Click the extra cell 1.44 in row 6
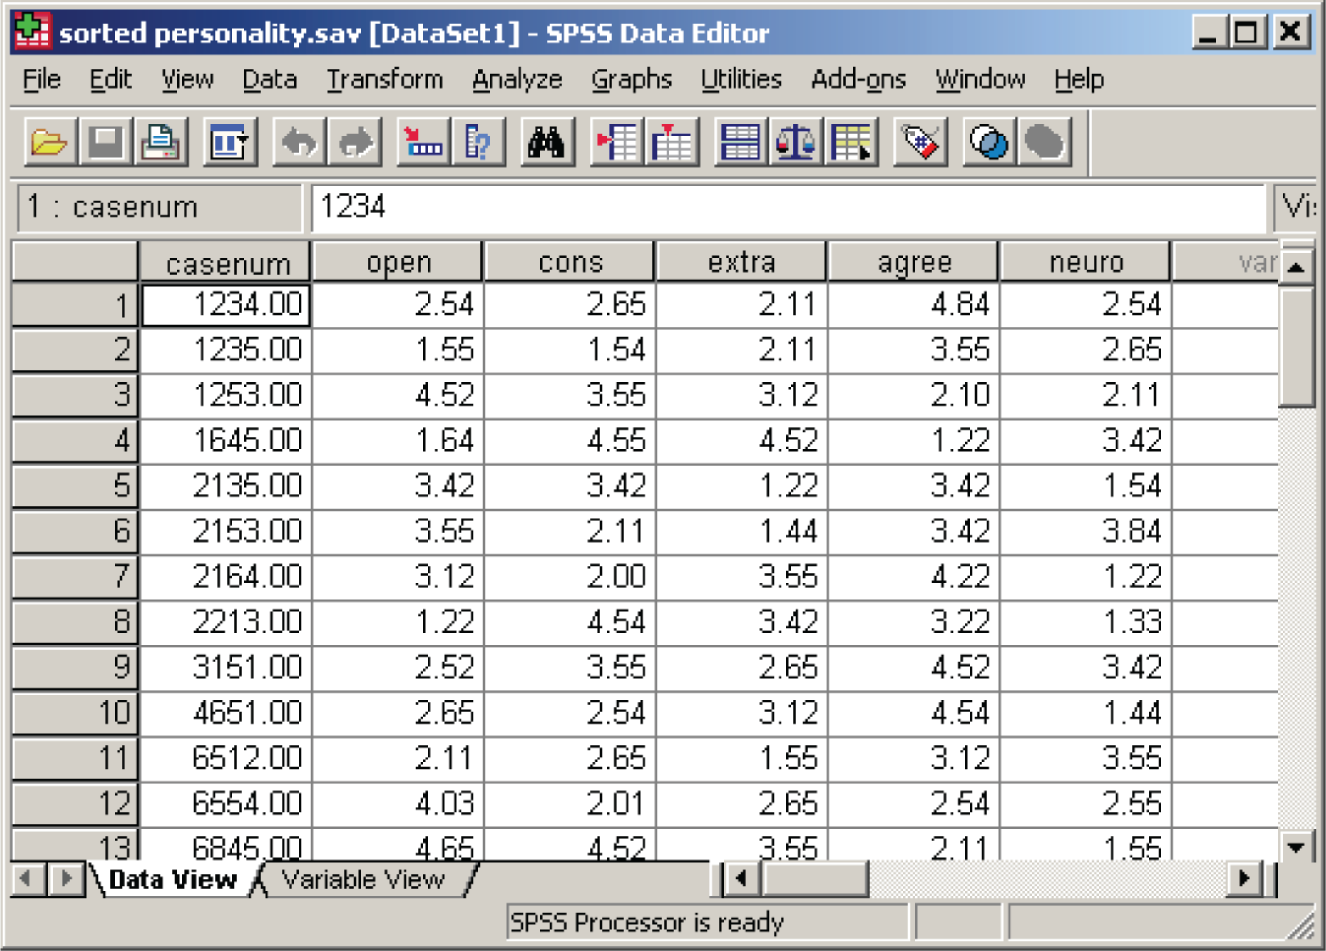 pos(741,531)
